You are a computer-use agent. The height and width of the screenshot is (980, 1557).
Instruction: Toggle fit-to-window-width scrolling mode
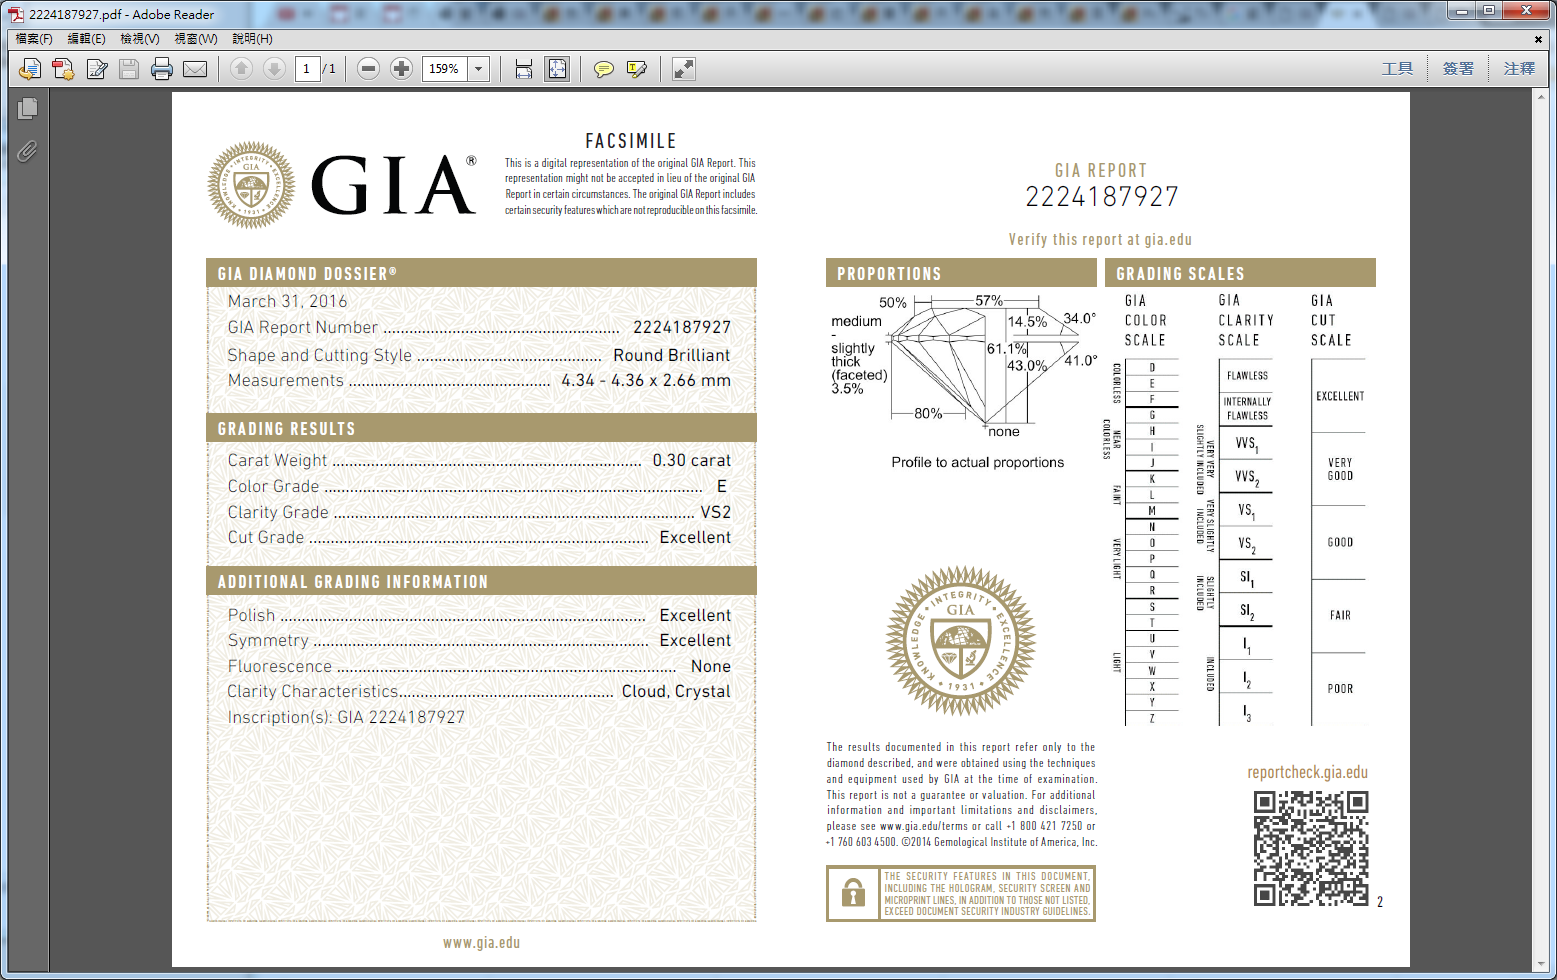[x=523, y=69]
